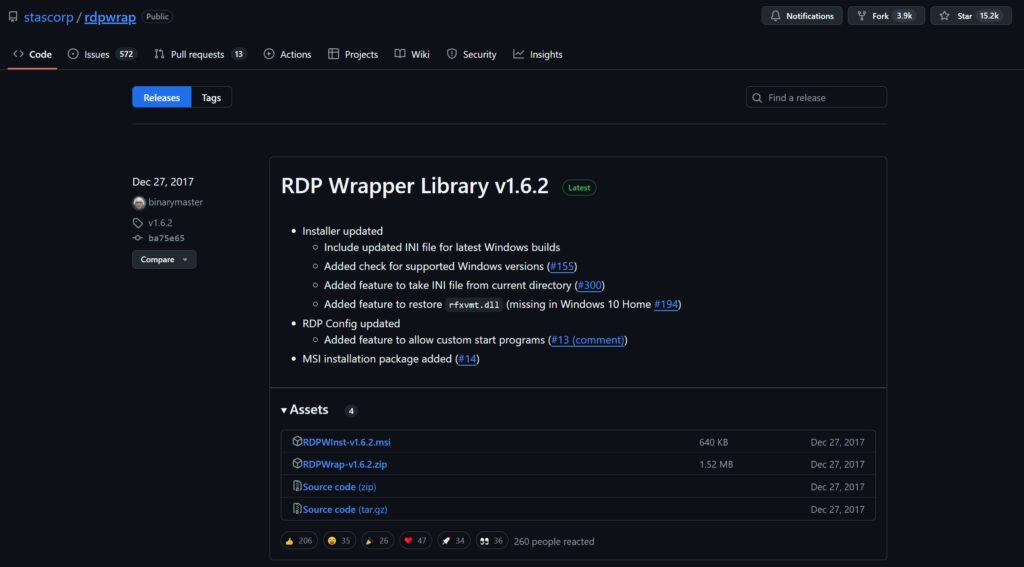
Task: Open issue #155 link
Action: [562, 266]
